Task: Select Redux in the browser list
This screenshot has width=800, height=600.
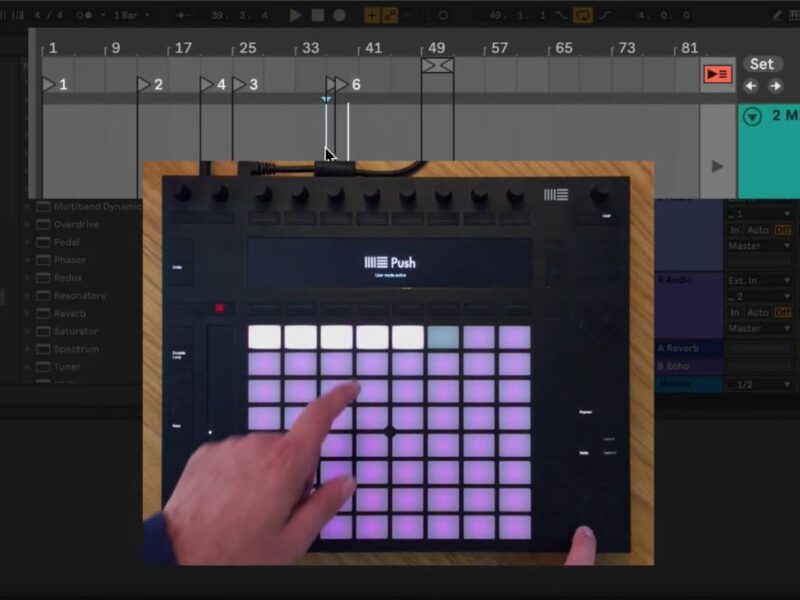Action: (68, 278)
